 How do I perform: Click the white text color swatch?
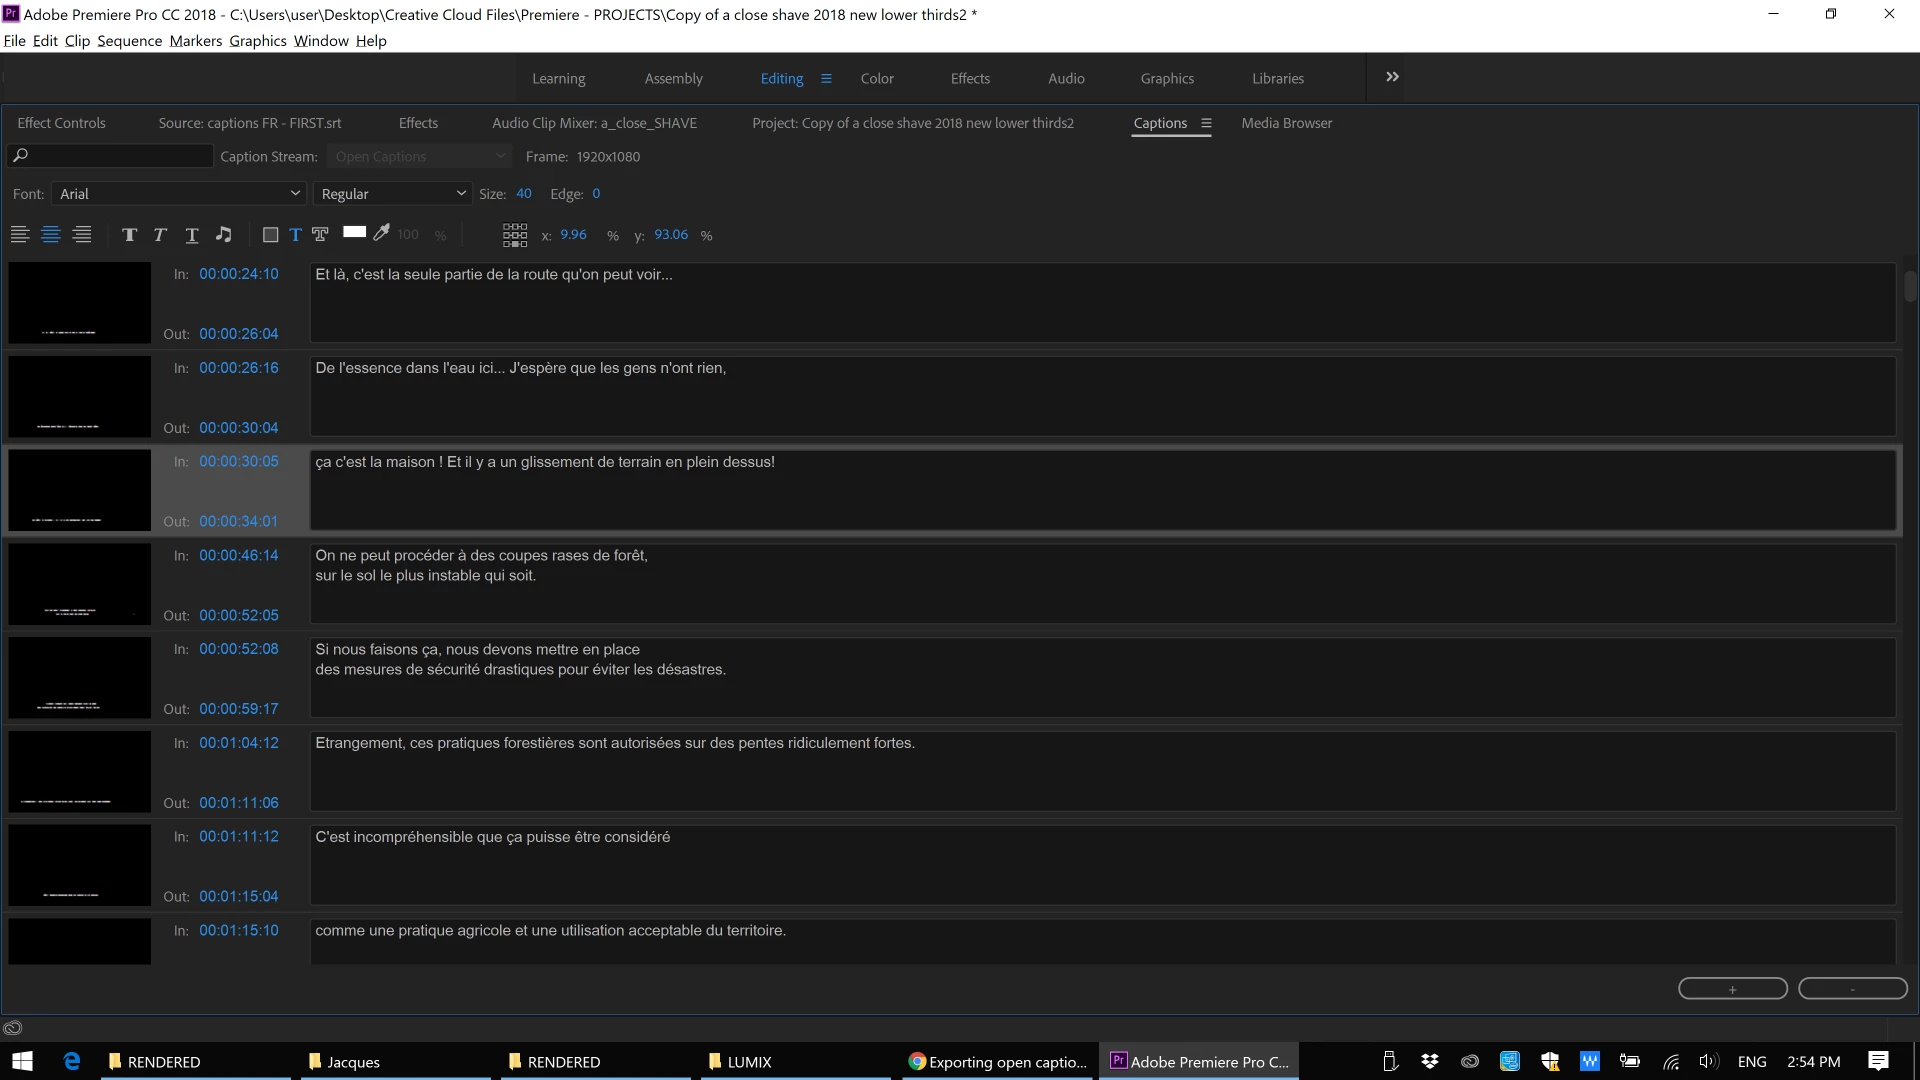click(354, 232)
